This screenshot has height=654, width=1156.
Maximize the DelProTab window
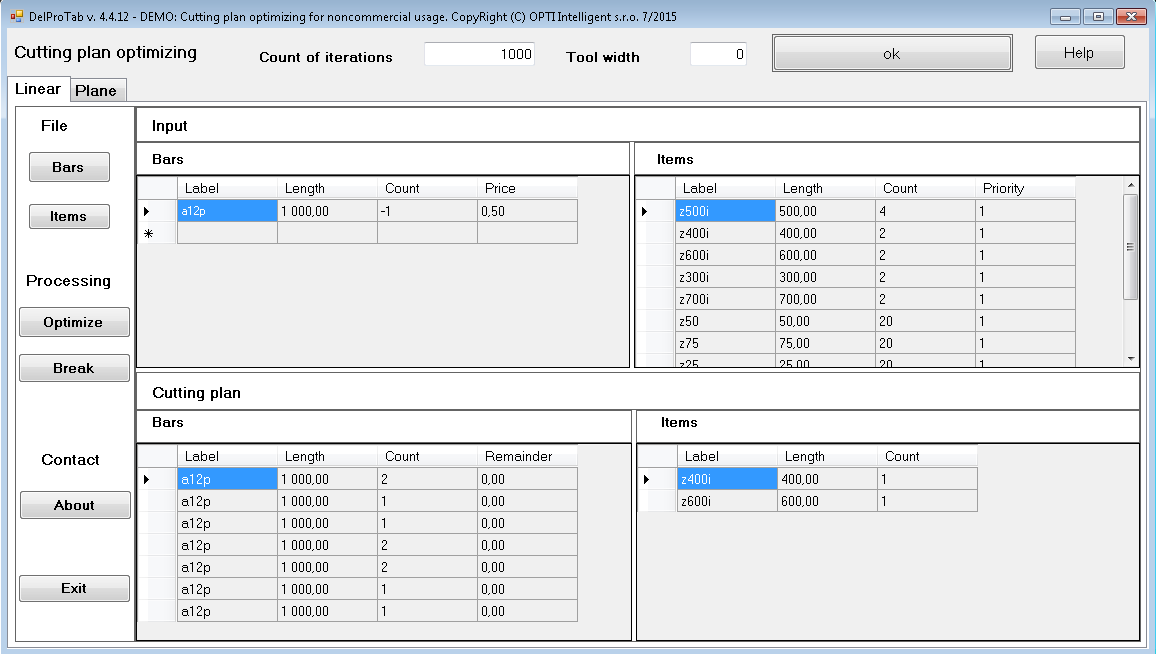point(1098,16)
